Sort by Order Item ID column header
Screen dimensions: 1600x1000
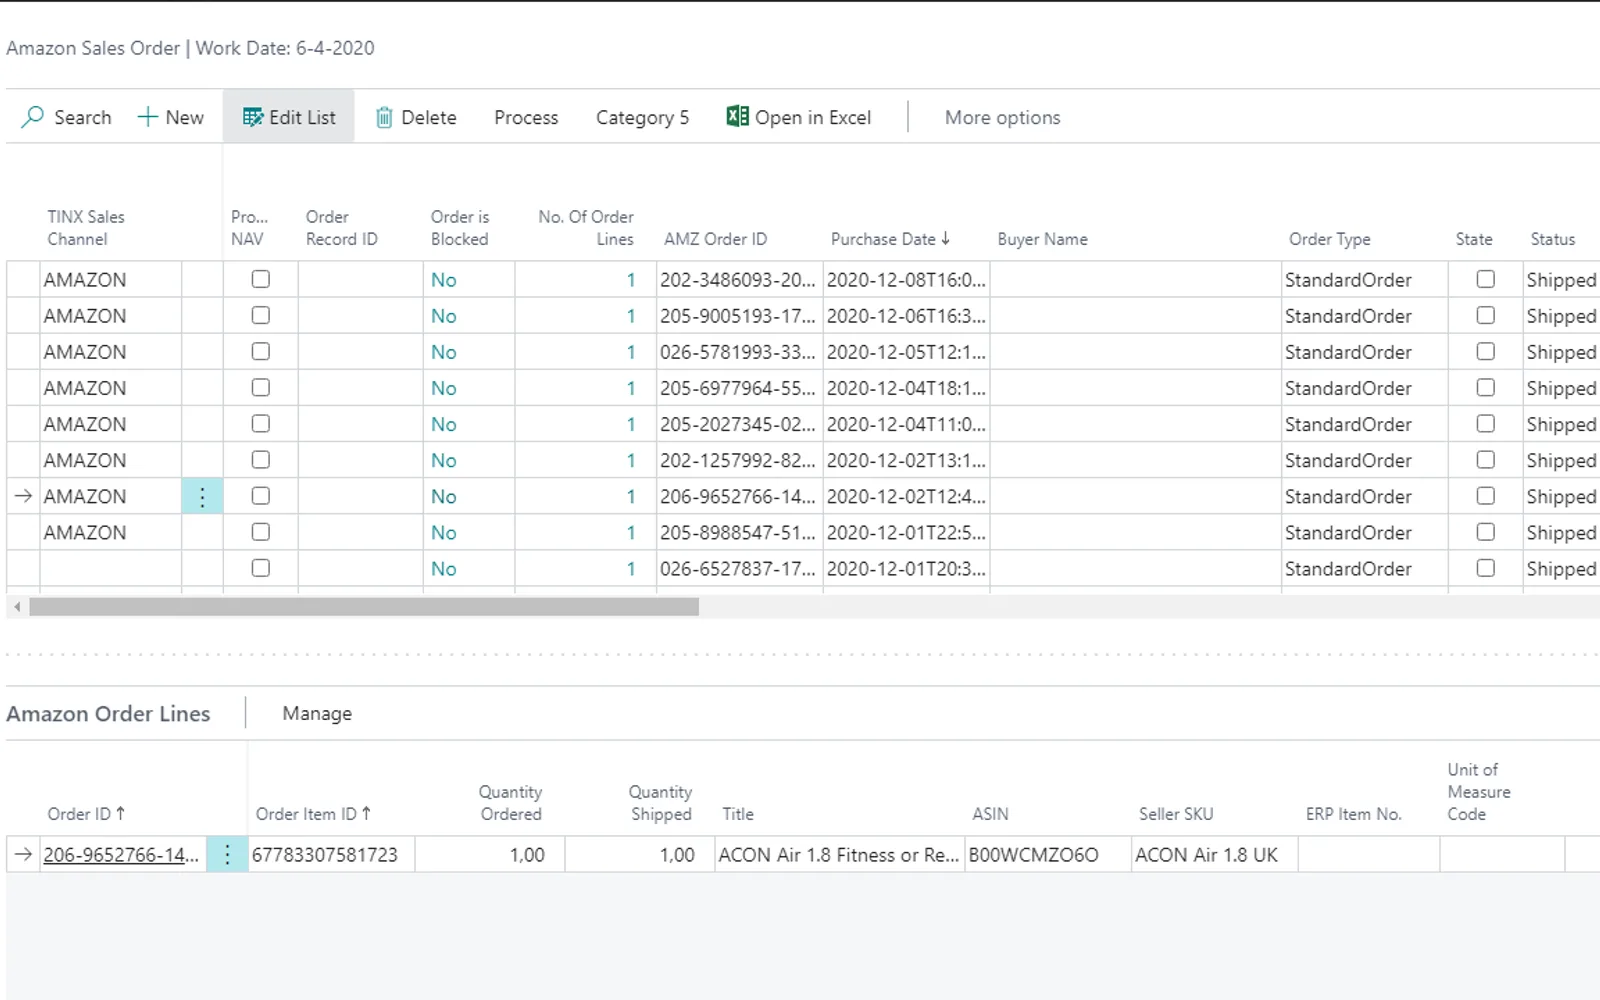pyautogui.click(x=313, y=814)
